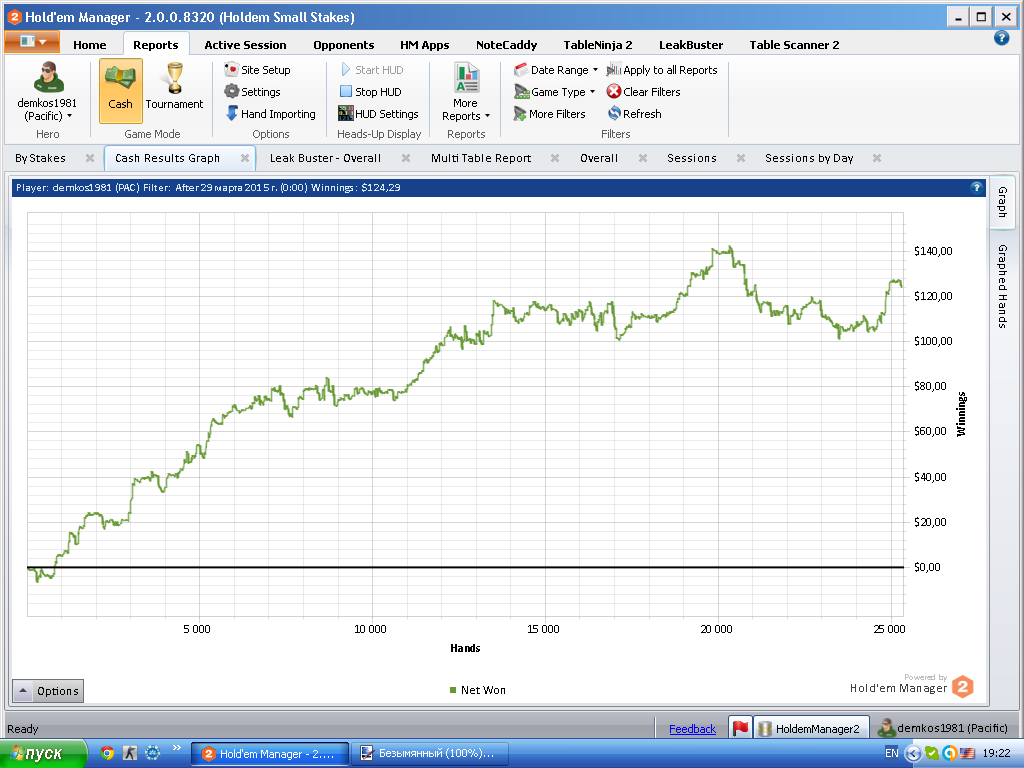Click the Stop HUD button
Viewport: 1024px width, 768px height.
(x=370, y=92)
